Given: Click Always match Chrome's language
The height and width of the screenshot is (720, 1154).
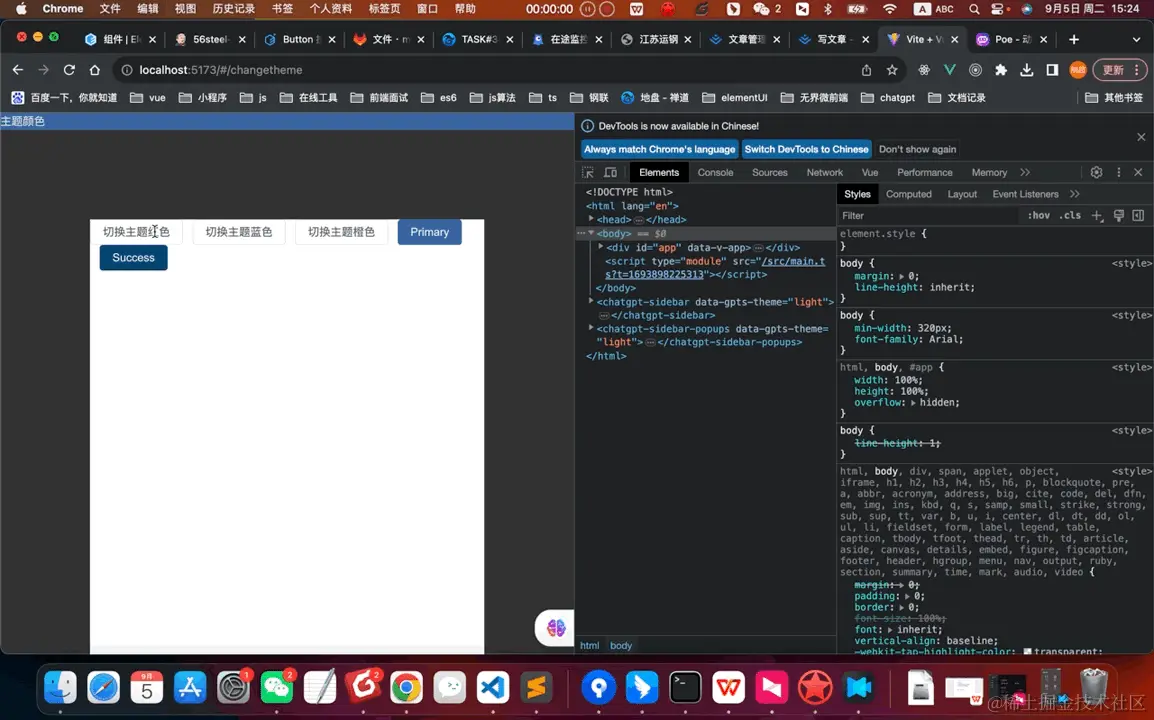Looking at the screenshot, I should pyautogui.click(x=659, y=149).
